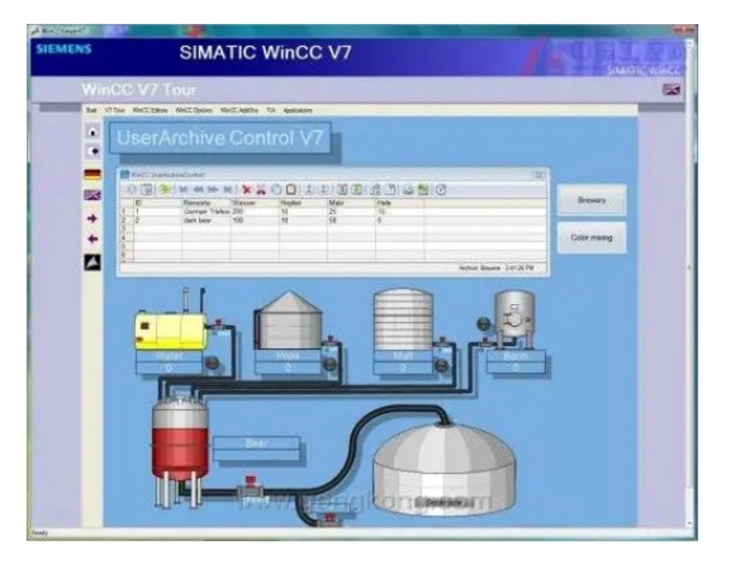Toggle the valve beside the Hops silo
Screen dimensions: 750x588
click(x=331, y=341)
